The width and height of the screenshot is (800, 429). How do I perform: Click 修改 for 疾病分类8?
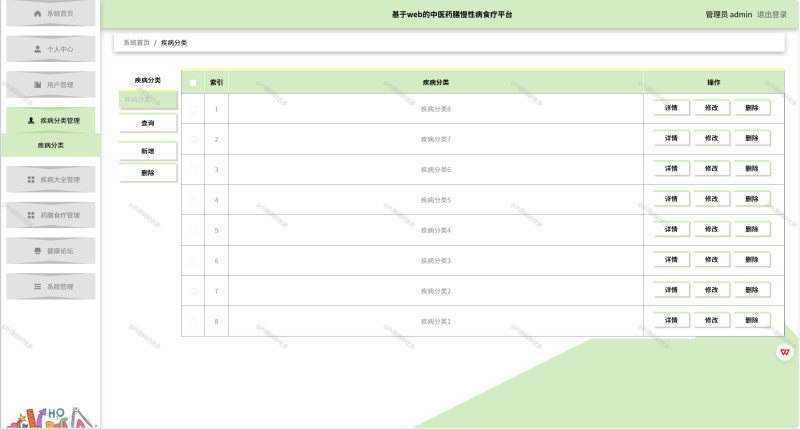(x=711, y=108)
